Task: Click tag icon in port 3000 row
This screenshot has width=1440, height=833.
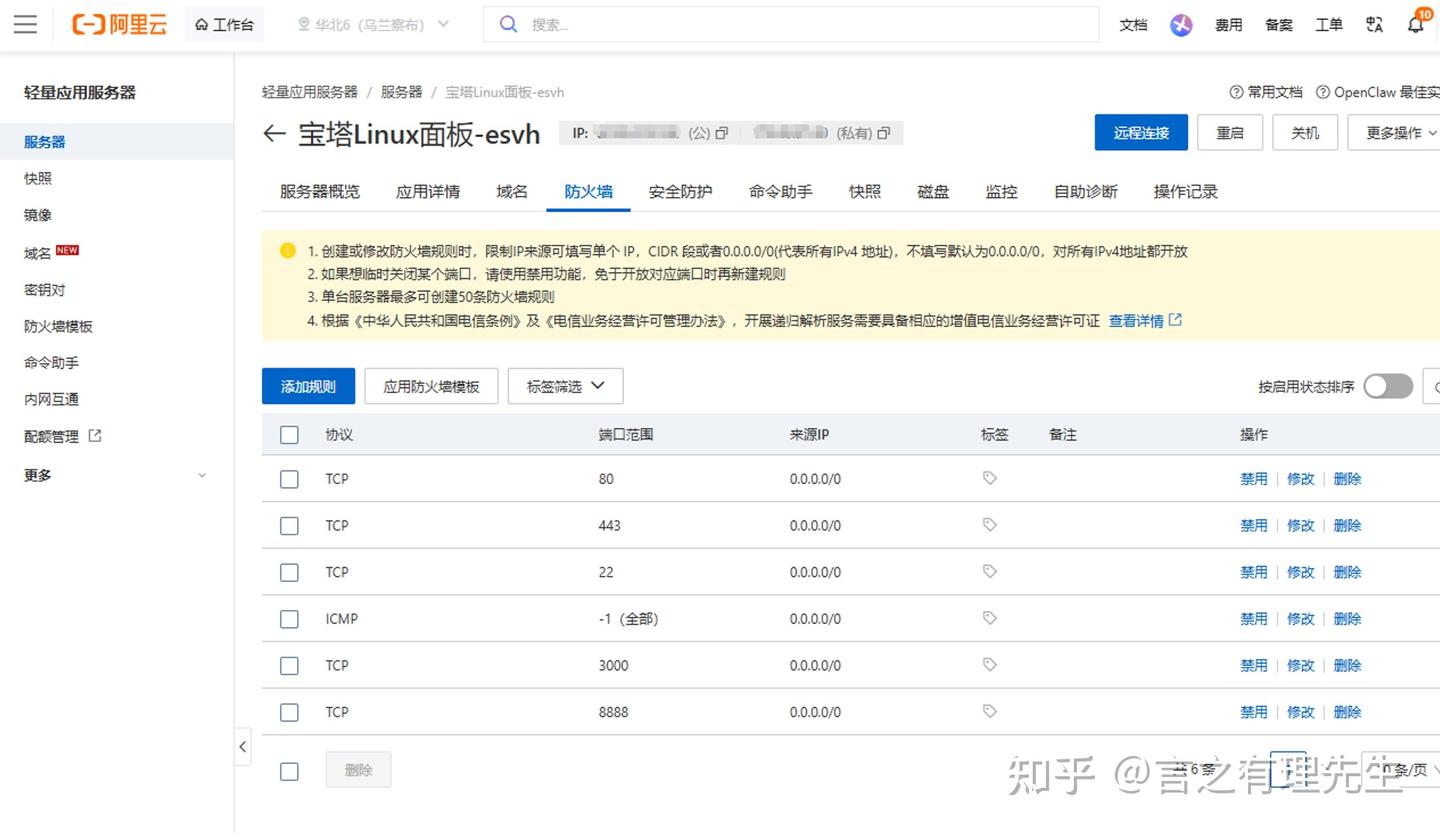Action: pos(990,665)
